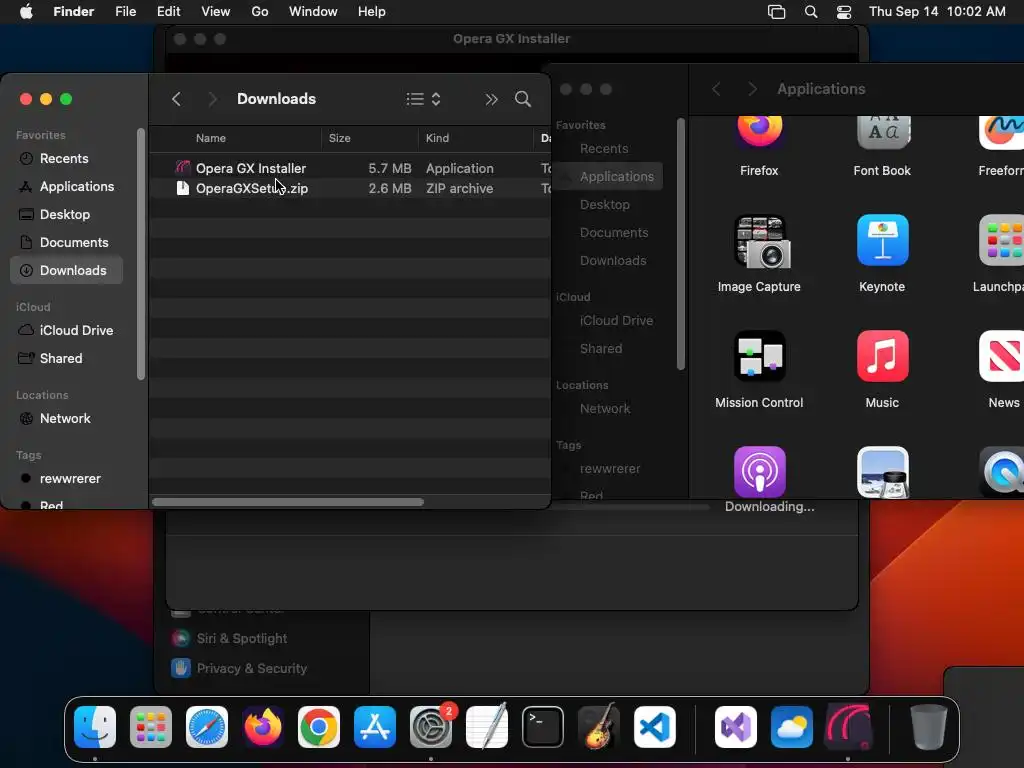The width and height of the screenshot is (1024, 768).
Task: Open TextEdit from the Dock
Action: pos(487,727)
